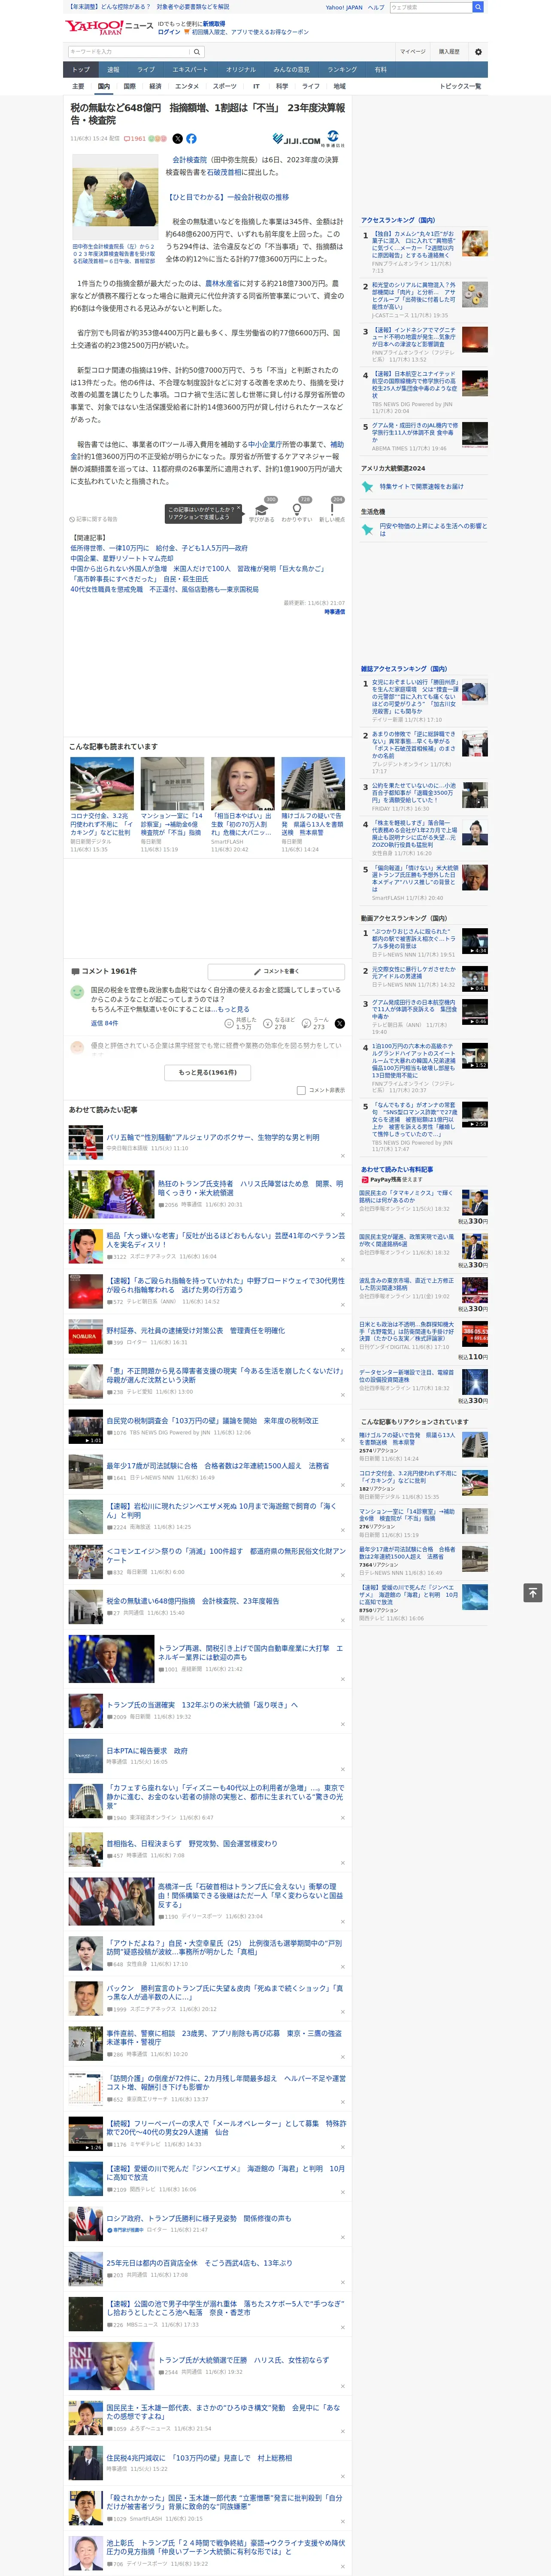Open the 有料 tab
Image resolution: width=551 pixels, height=2576 pixels.
pos(380,70)
